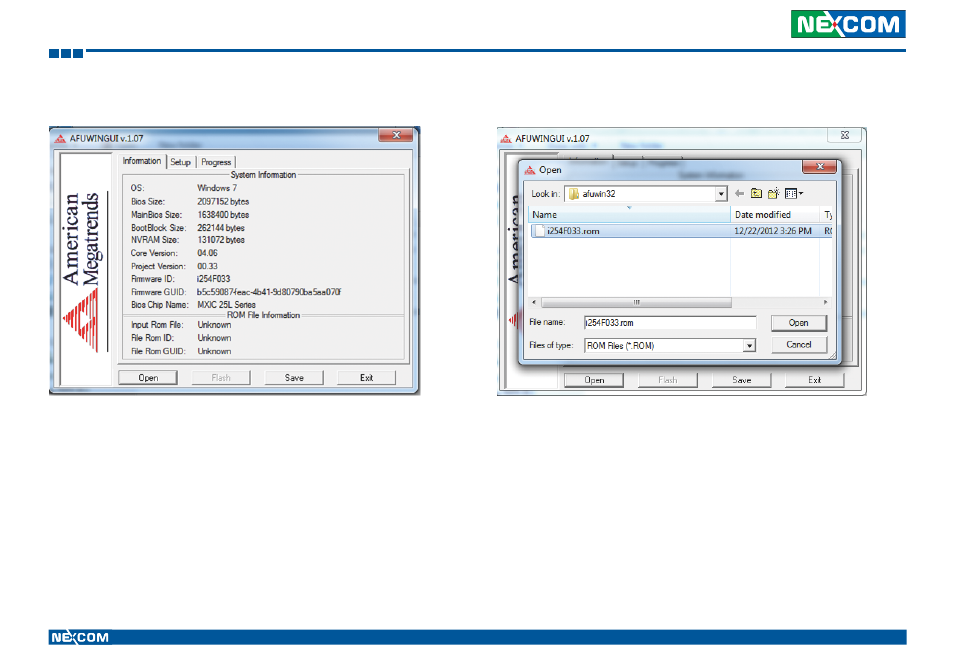Select Input Rom File value Unknown
Screen dimensions: 954x671
pos(214,325)
